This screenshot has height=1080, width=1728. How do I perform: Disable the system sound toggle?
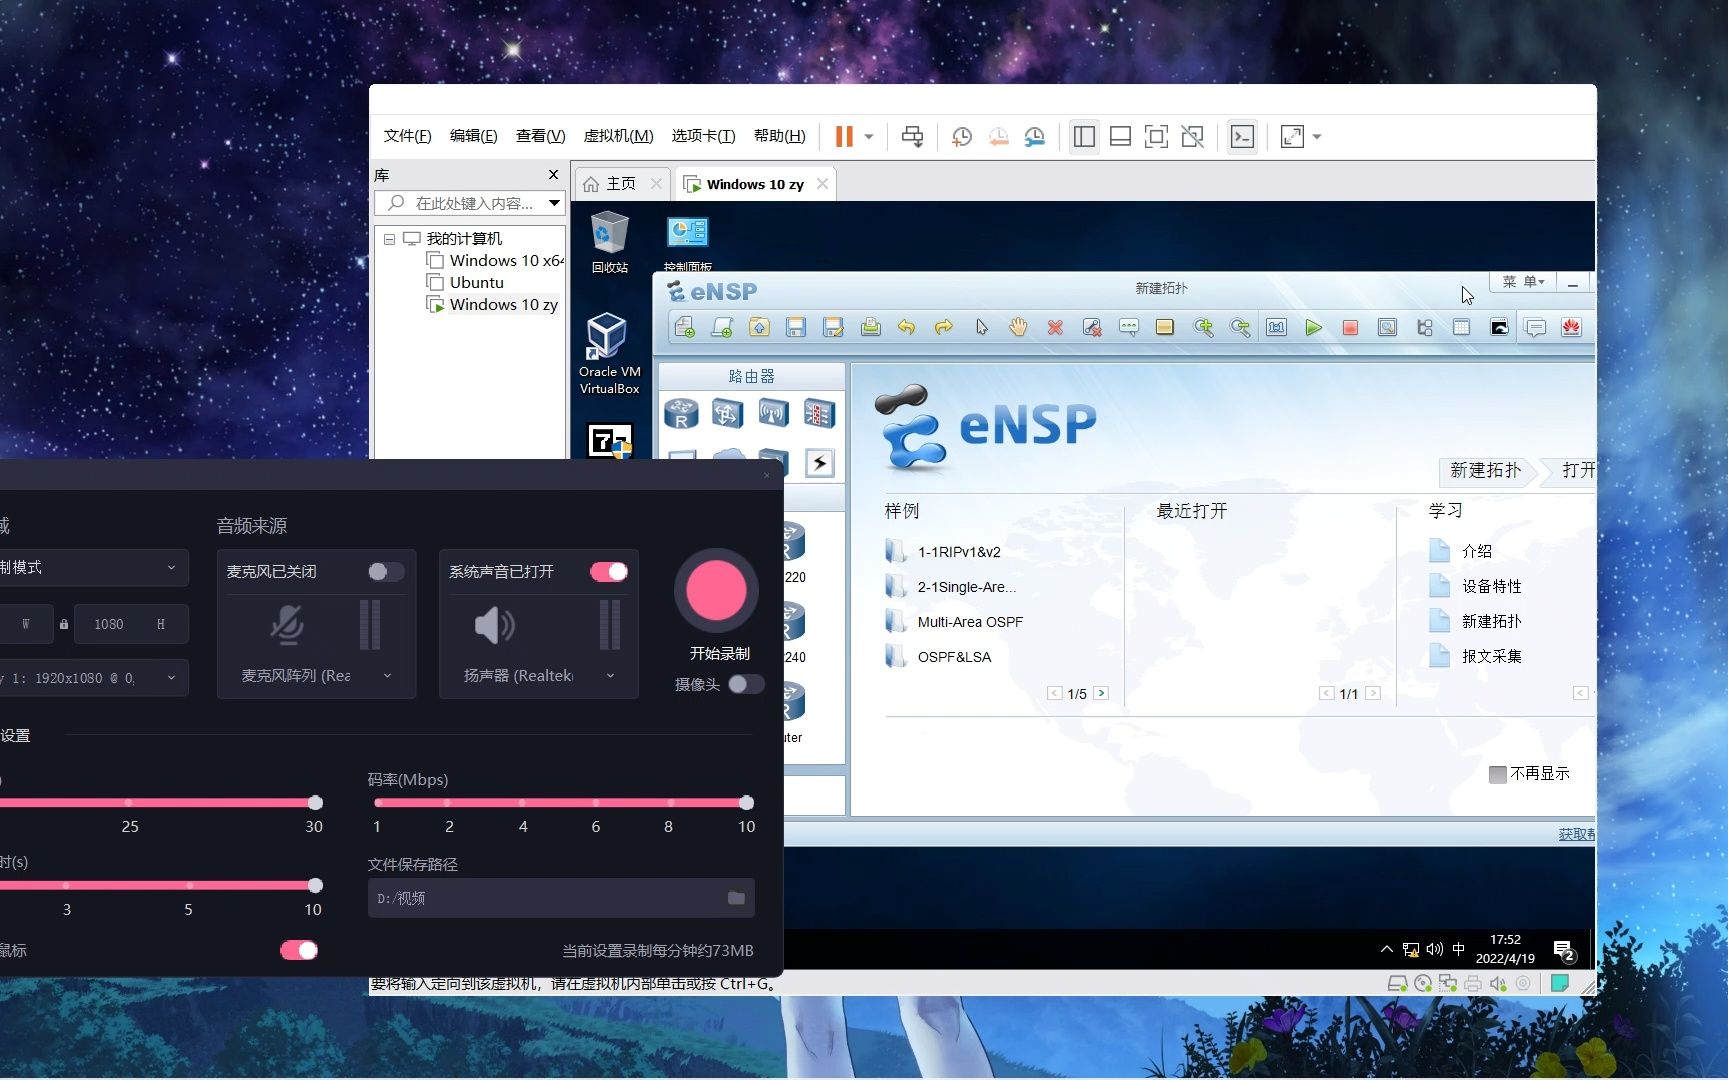608,571
